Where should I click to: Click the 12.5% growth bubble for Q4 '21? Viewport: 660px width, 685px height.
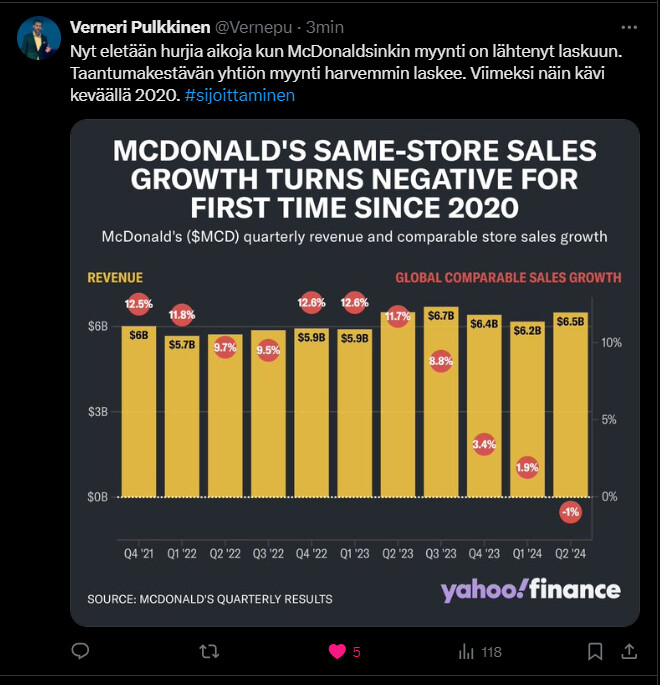coord(139,303)
